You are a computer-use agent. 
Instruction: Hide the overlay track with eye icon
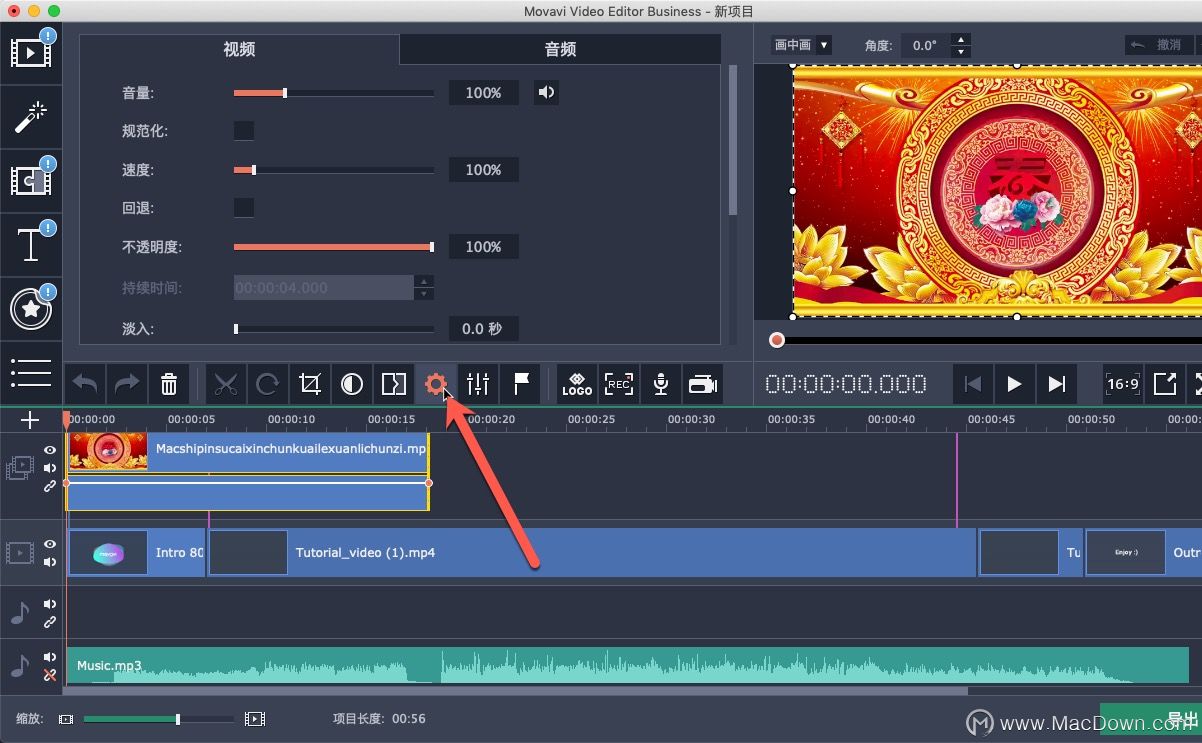pyautogui.click(x=50, y=451)
